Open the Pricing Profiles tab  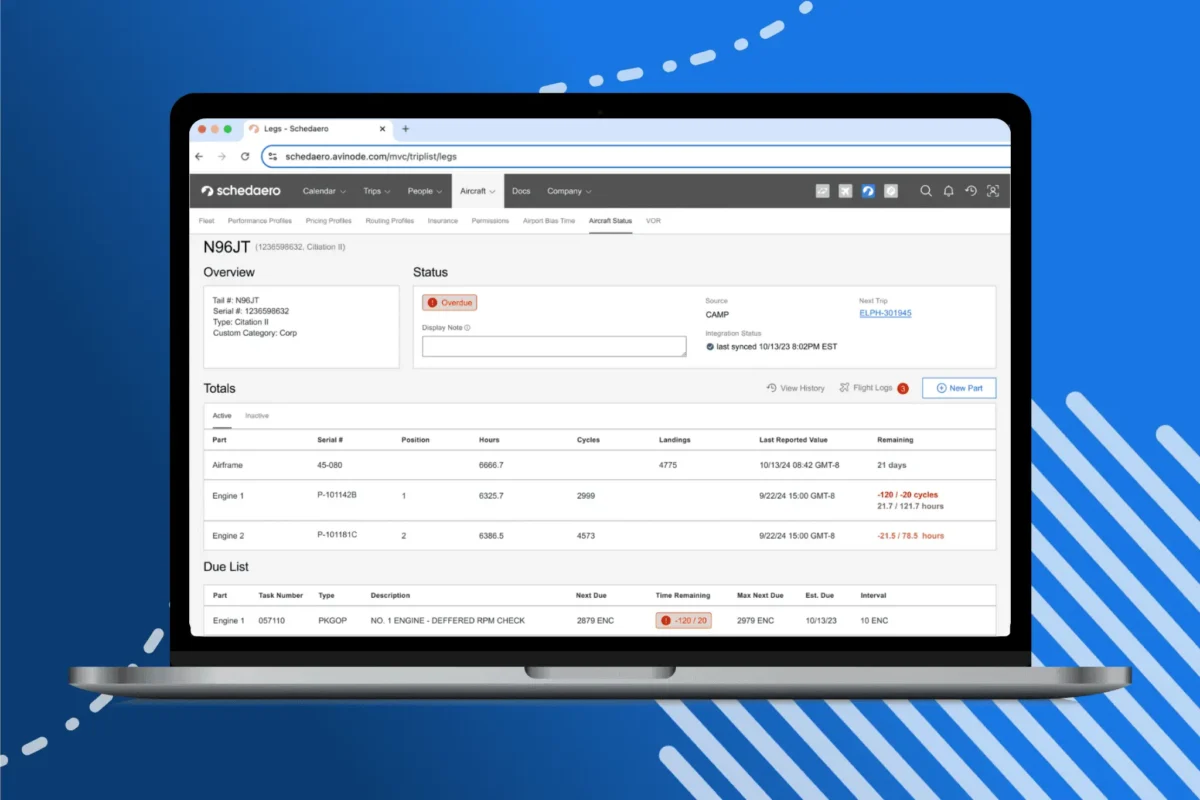click(329, 221)
